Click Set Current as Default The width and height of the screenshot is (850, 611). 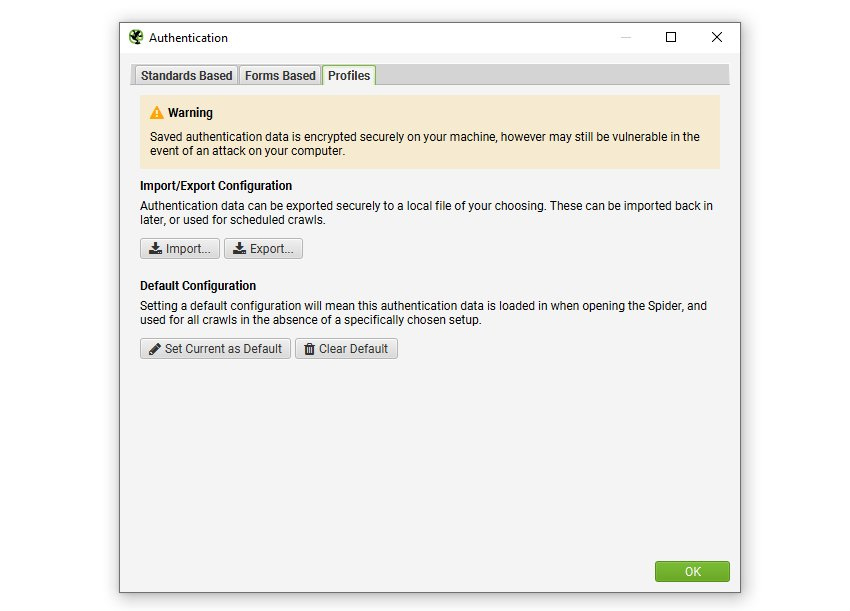pyautogui.click(x=215, y=349)
